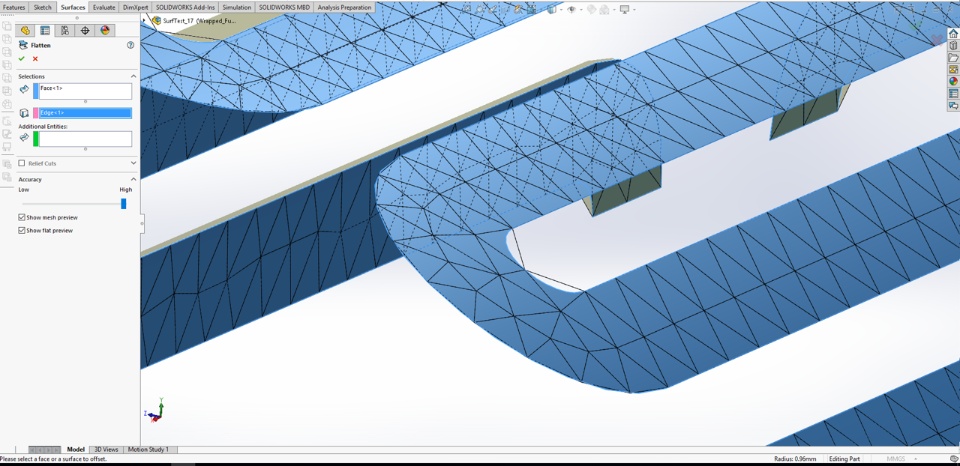
Task: Open SOLIDWORKS Forum in task pane
Action: pyautogui.click(x=953, y=105)
